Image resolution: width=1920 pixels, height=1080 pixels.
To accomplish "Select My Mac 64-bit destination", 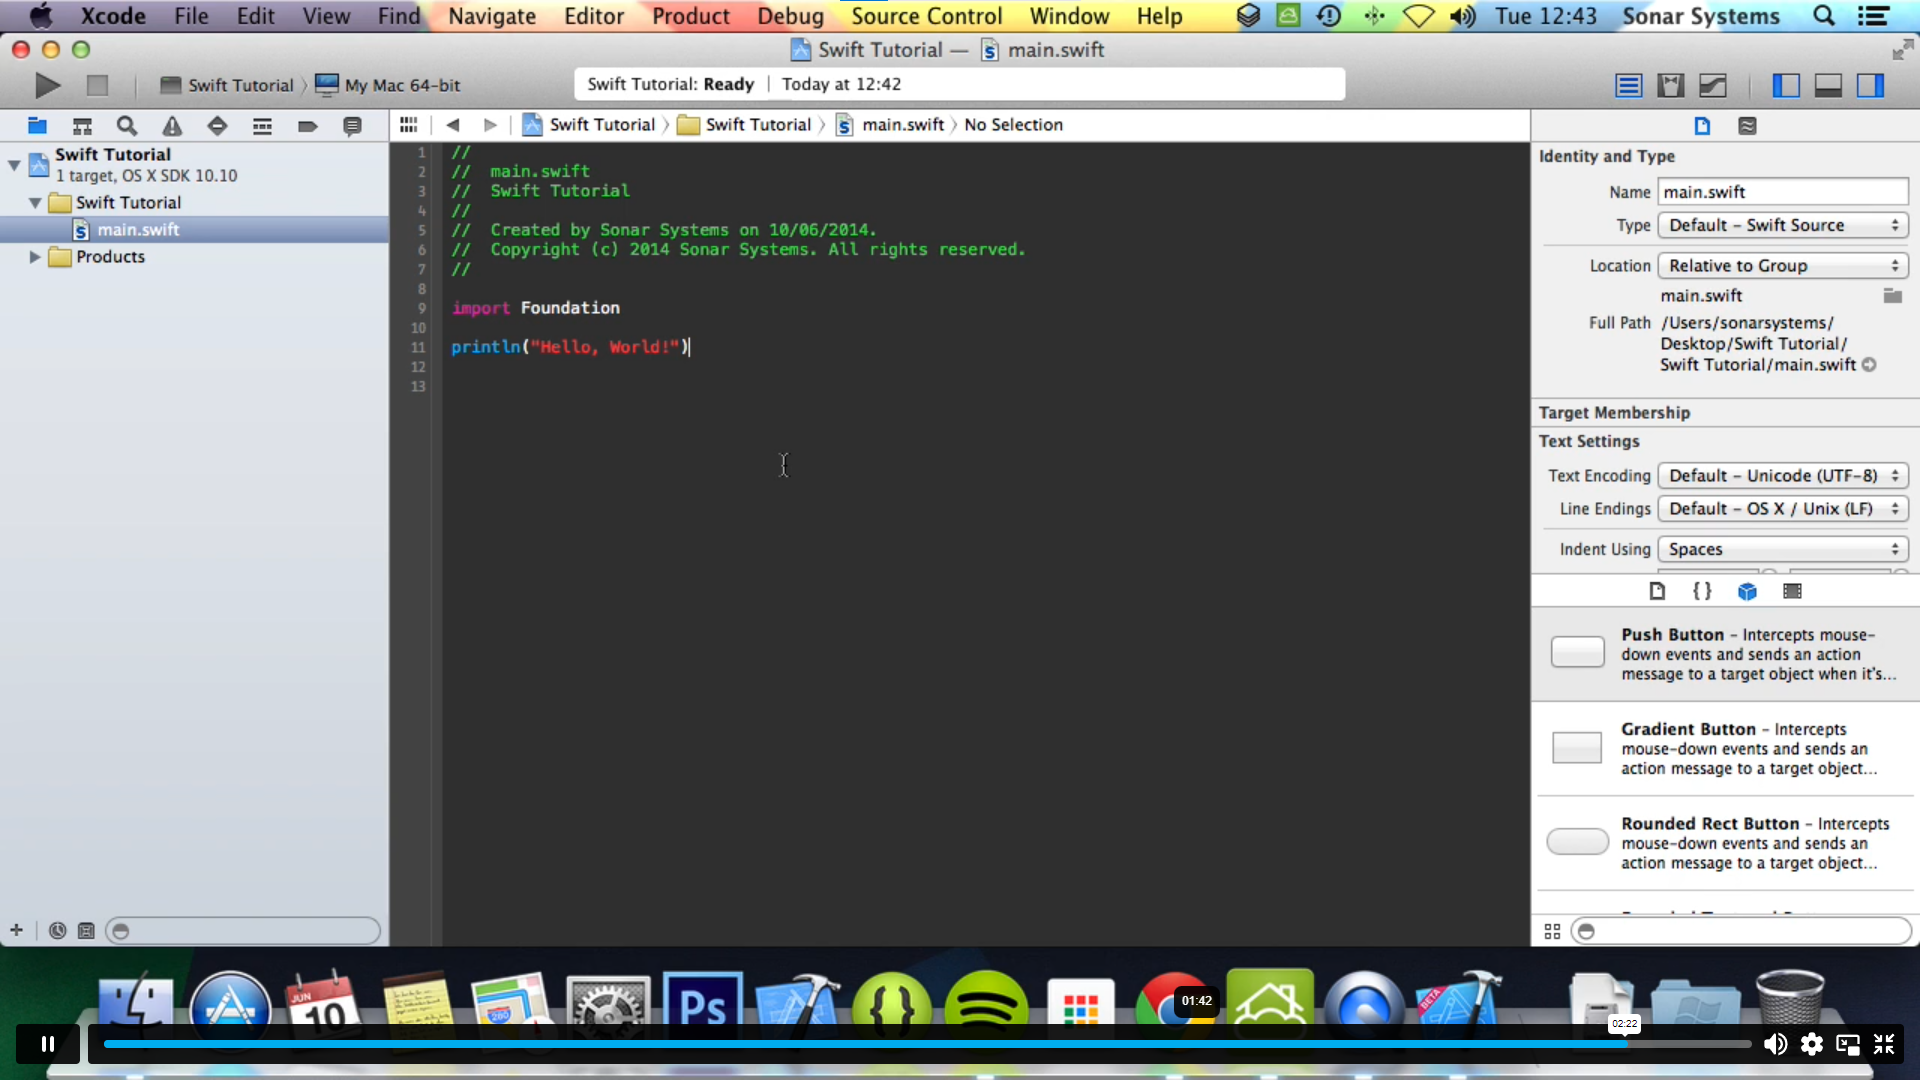I will point(388,85).
